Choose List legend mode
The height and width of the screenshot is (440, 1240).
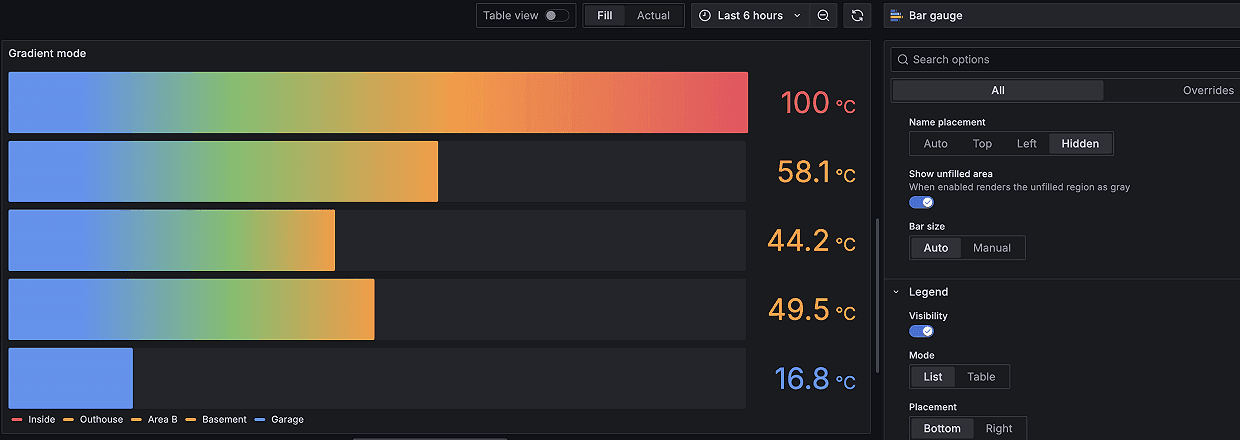933,377
